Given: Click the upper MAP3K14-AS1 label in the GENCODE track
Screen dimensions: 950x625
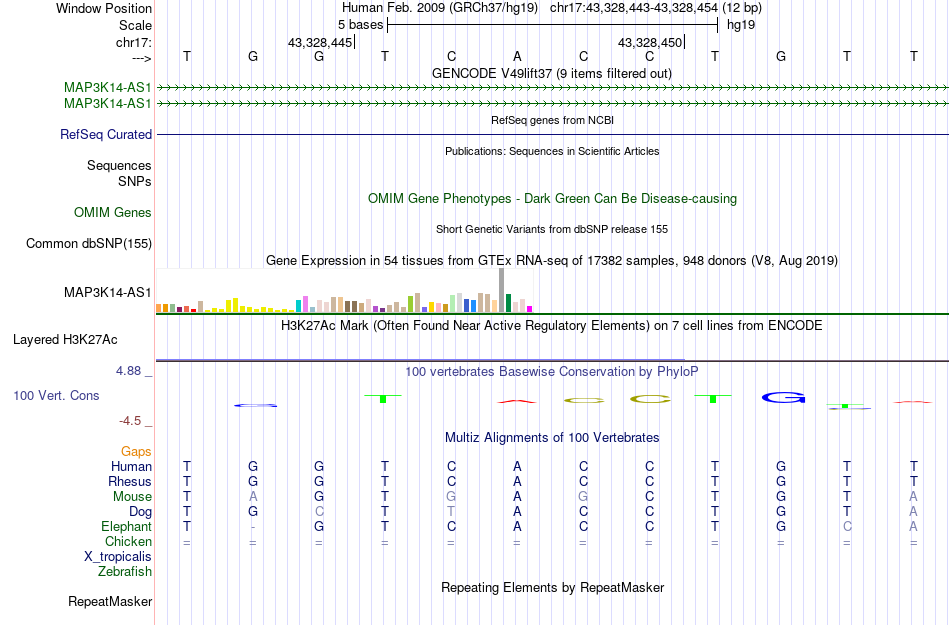Looking at the screenshot, I should [x=108, y=88].
